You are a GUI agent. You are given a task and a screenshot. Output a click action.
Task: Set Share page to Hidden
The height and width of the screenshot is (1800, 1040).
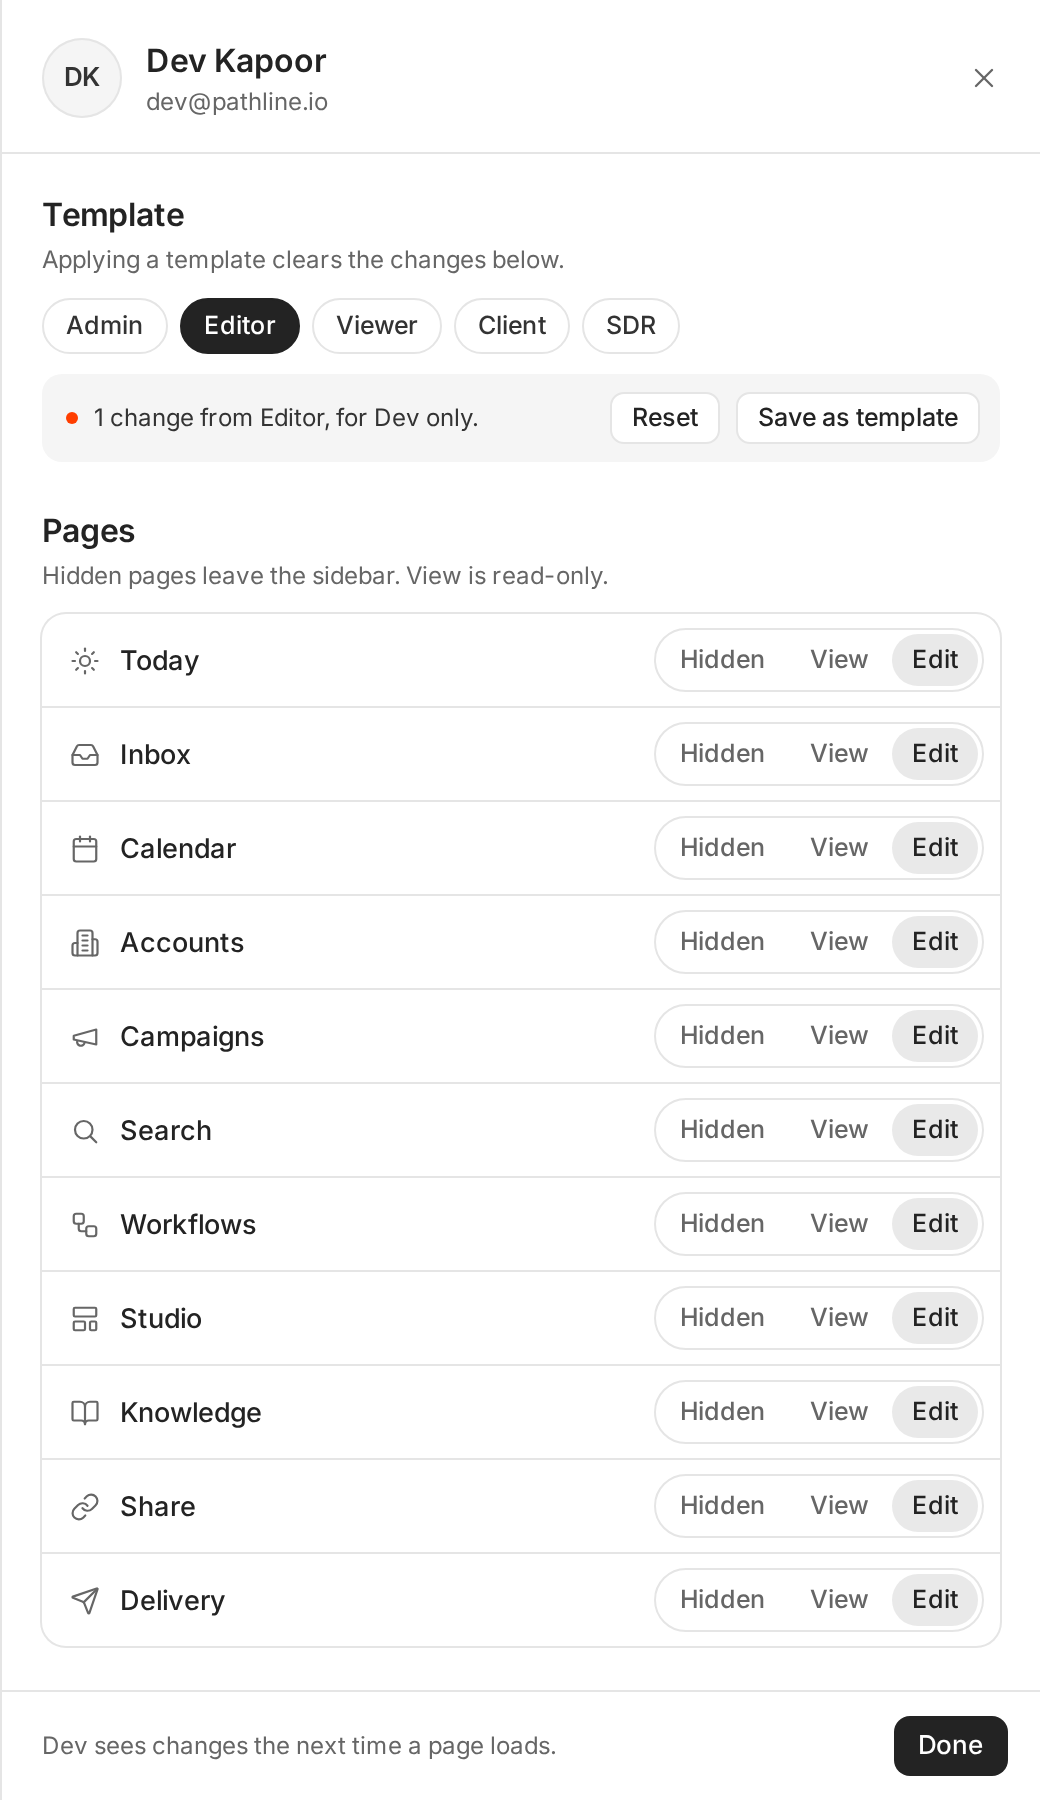point(722,1506)
